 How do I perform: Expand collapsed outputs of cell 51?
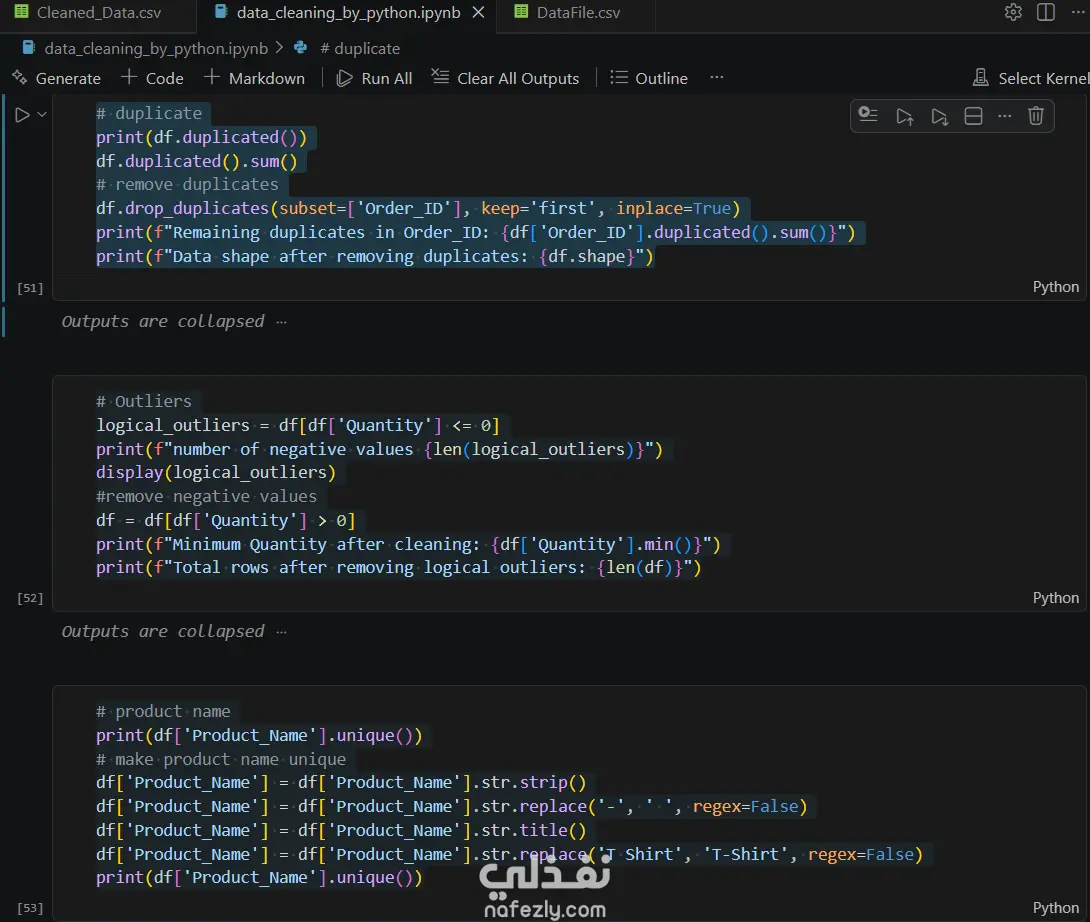coord(281,322)
